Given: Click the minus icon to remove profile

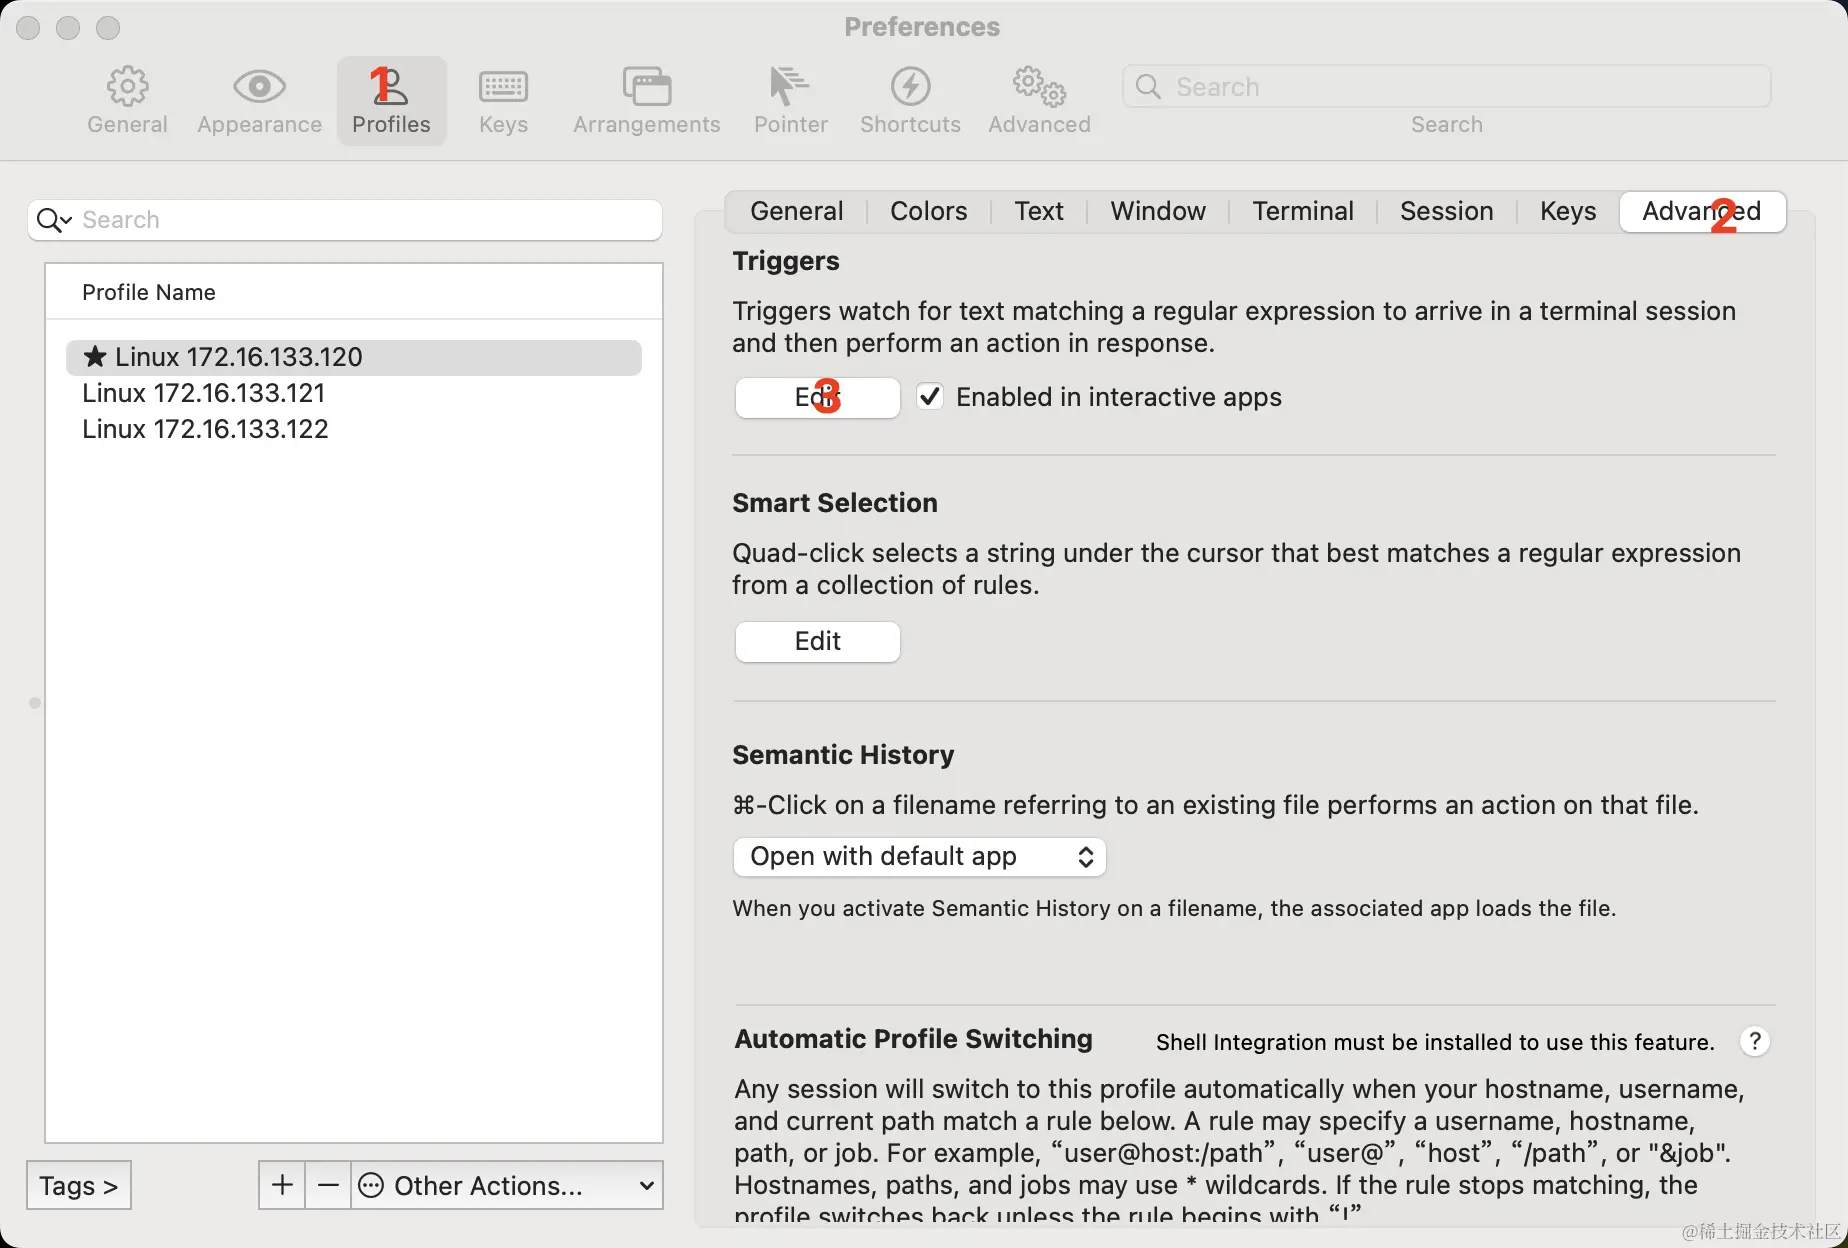Looking at the screenshot, I should click(x=328, y=1185).
